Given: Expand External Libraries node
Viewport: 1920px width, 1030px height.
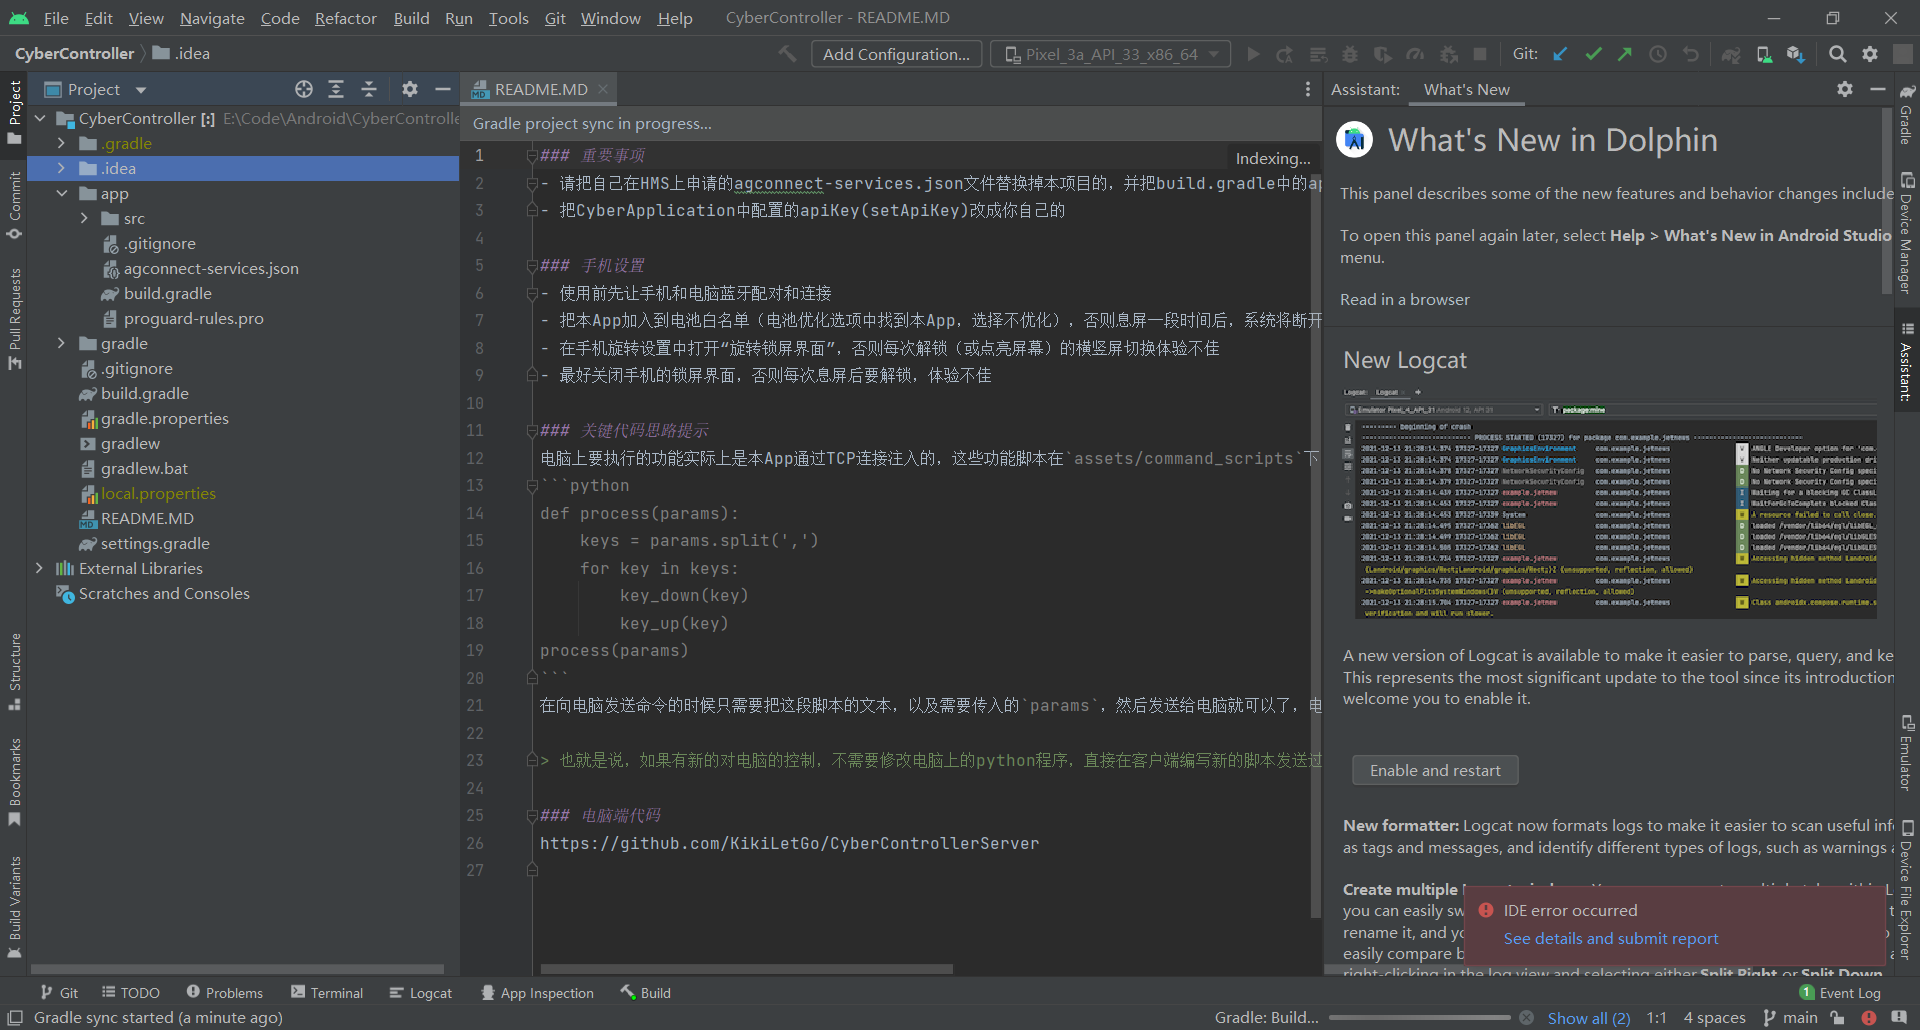Looking at the screenshot, I should 40,568.
